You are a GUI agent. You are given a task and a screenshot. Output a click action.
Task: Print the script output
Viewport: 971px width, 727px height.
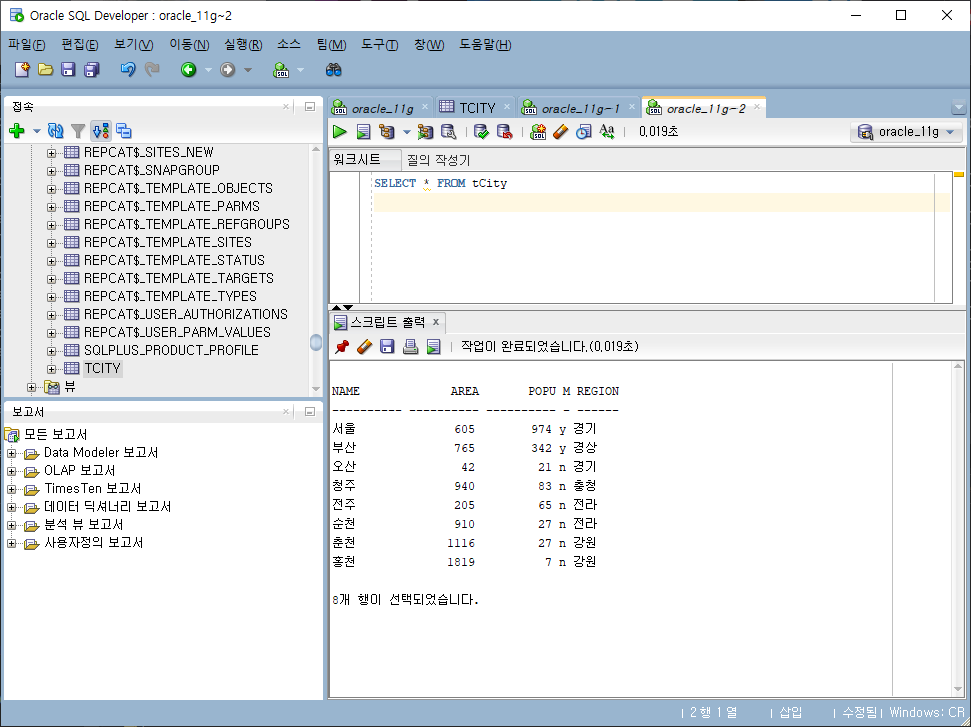(410, 346)
